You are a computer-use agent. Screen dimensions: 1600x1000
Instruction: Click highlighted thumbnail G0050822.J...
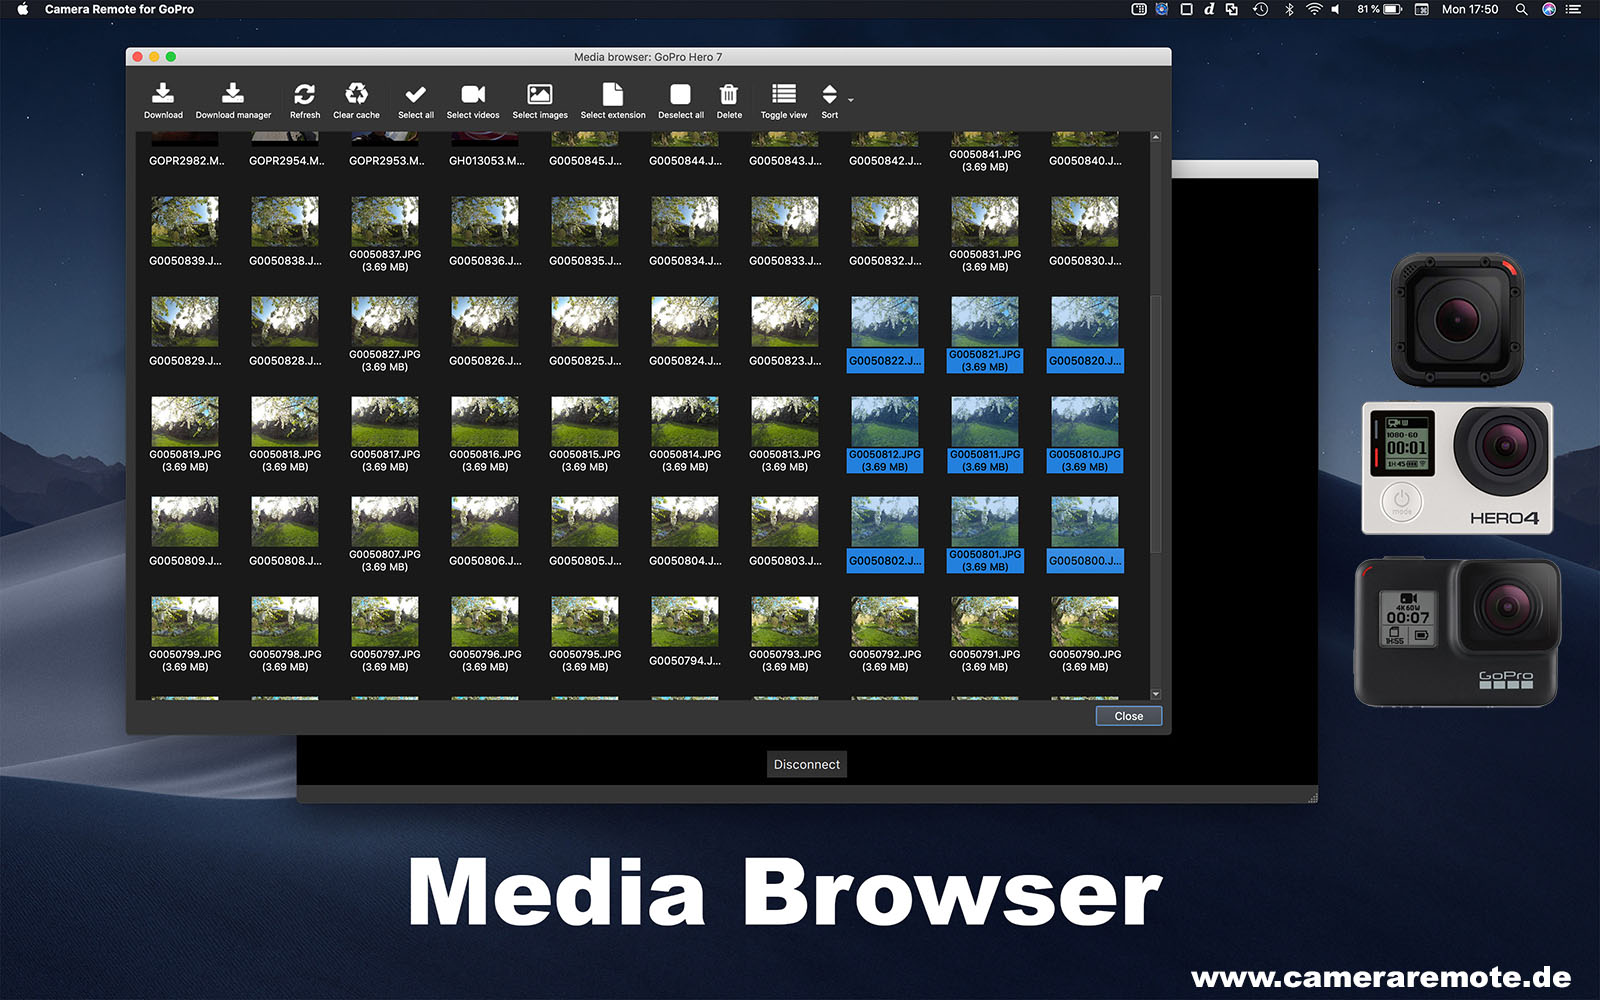[x=885, y=322]
